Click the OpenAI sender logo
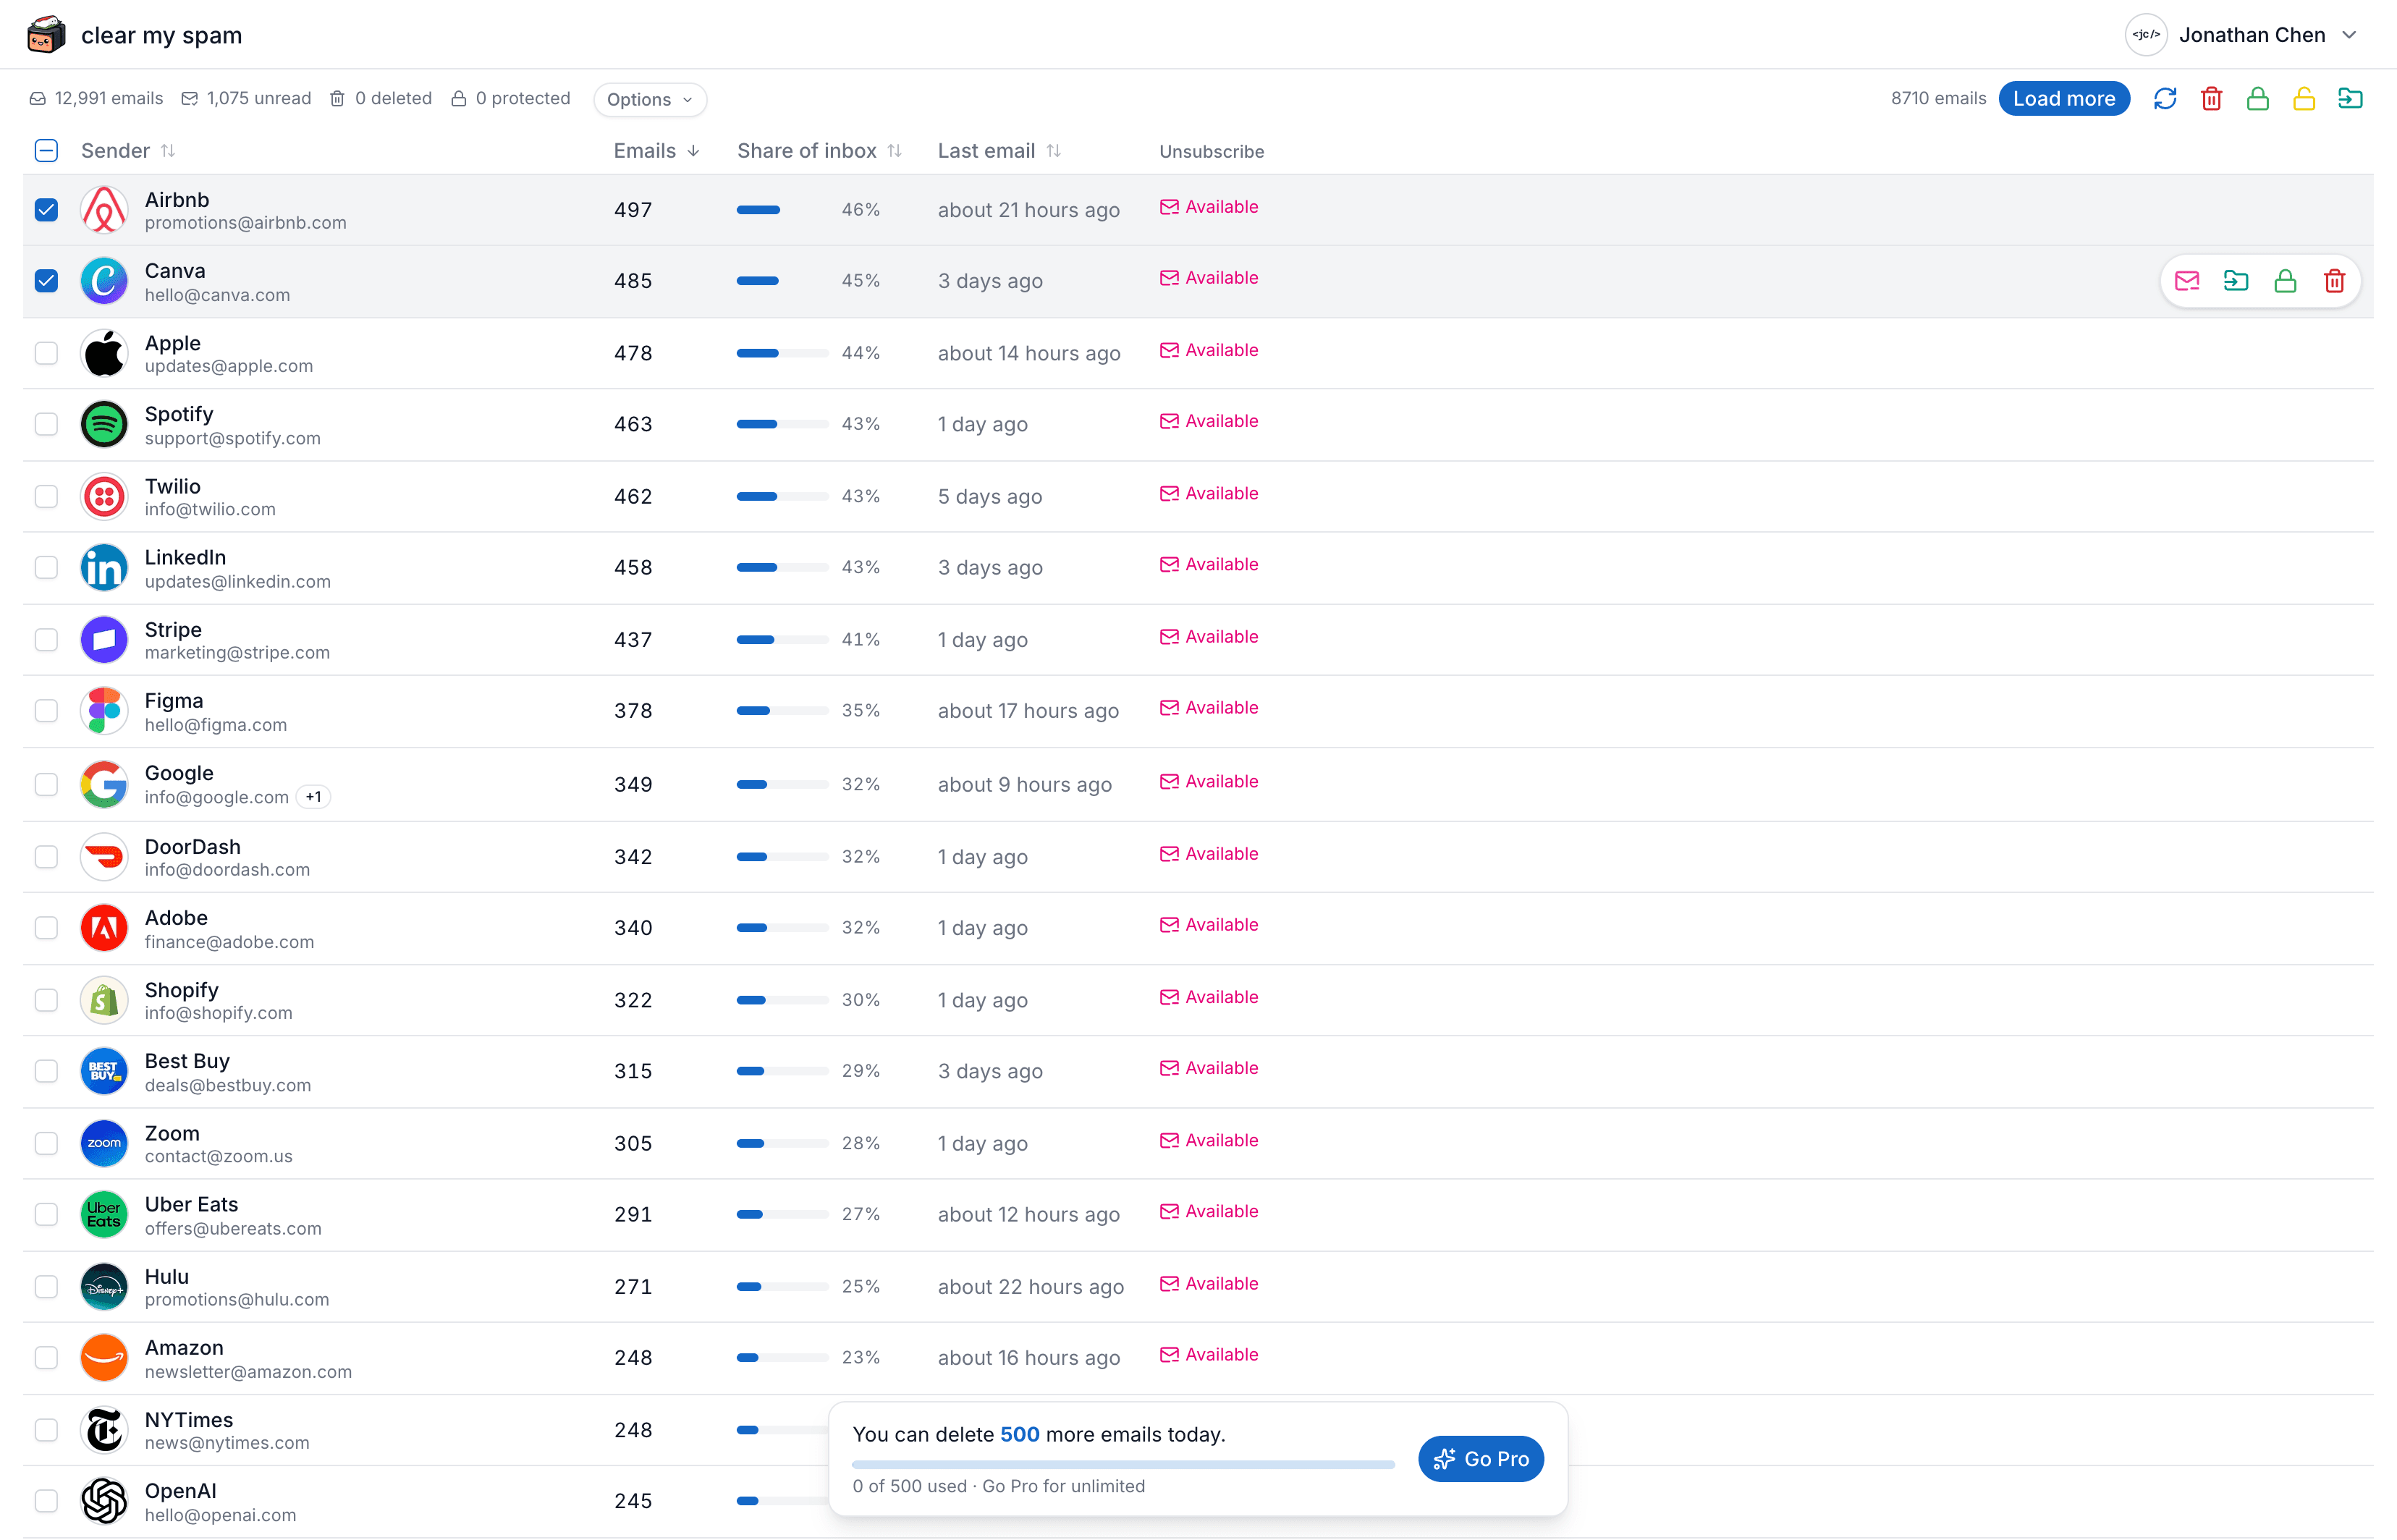Image resolution: width=2397 pixels, height=1540 pixels. click(x=104, y=1501)
